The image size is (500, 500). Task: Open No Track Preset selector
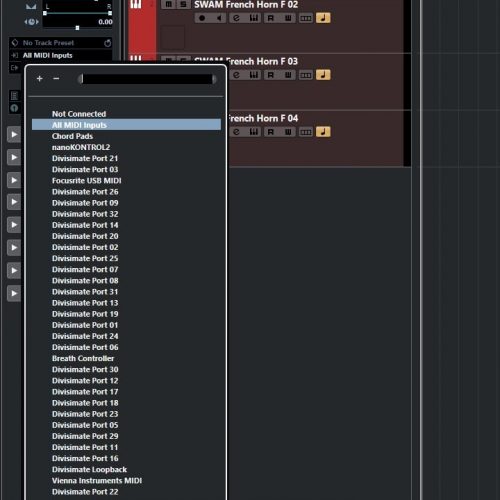pos(61,43)
